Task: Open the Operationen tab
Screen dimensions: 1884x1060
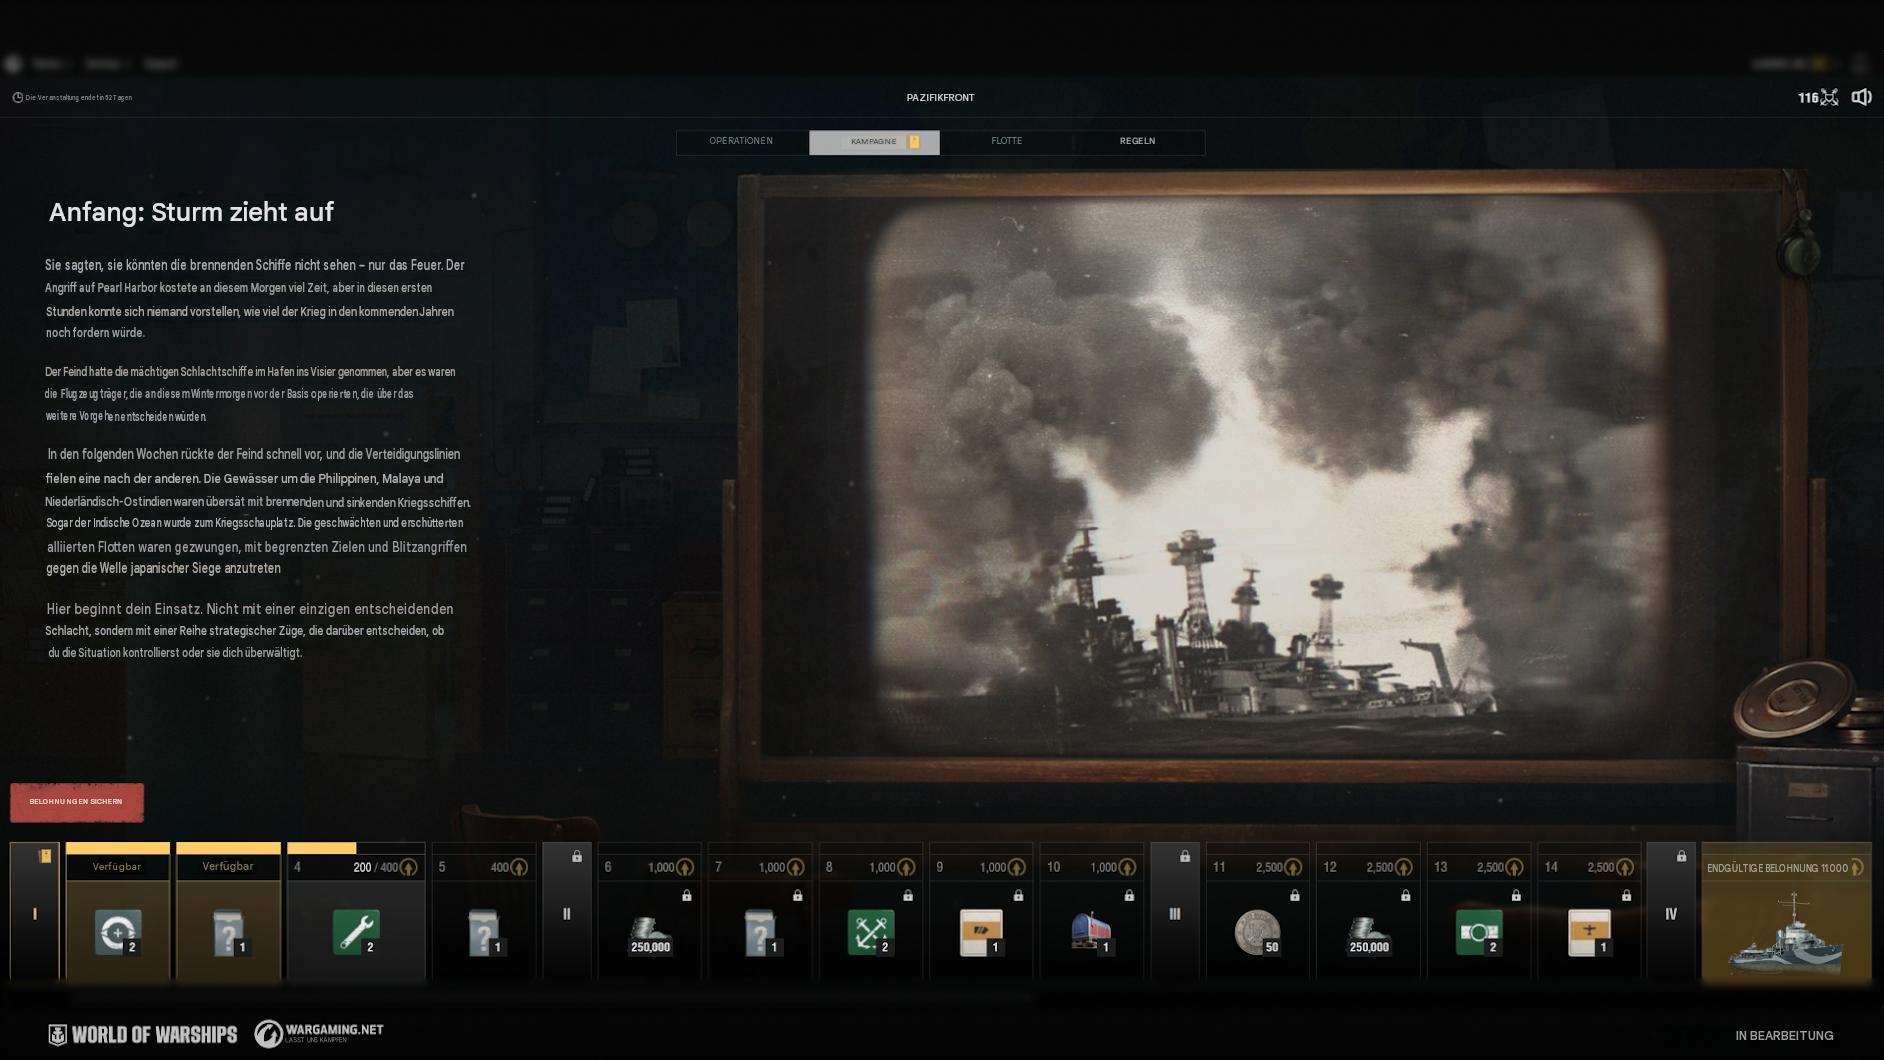Action: pos(741,142)
